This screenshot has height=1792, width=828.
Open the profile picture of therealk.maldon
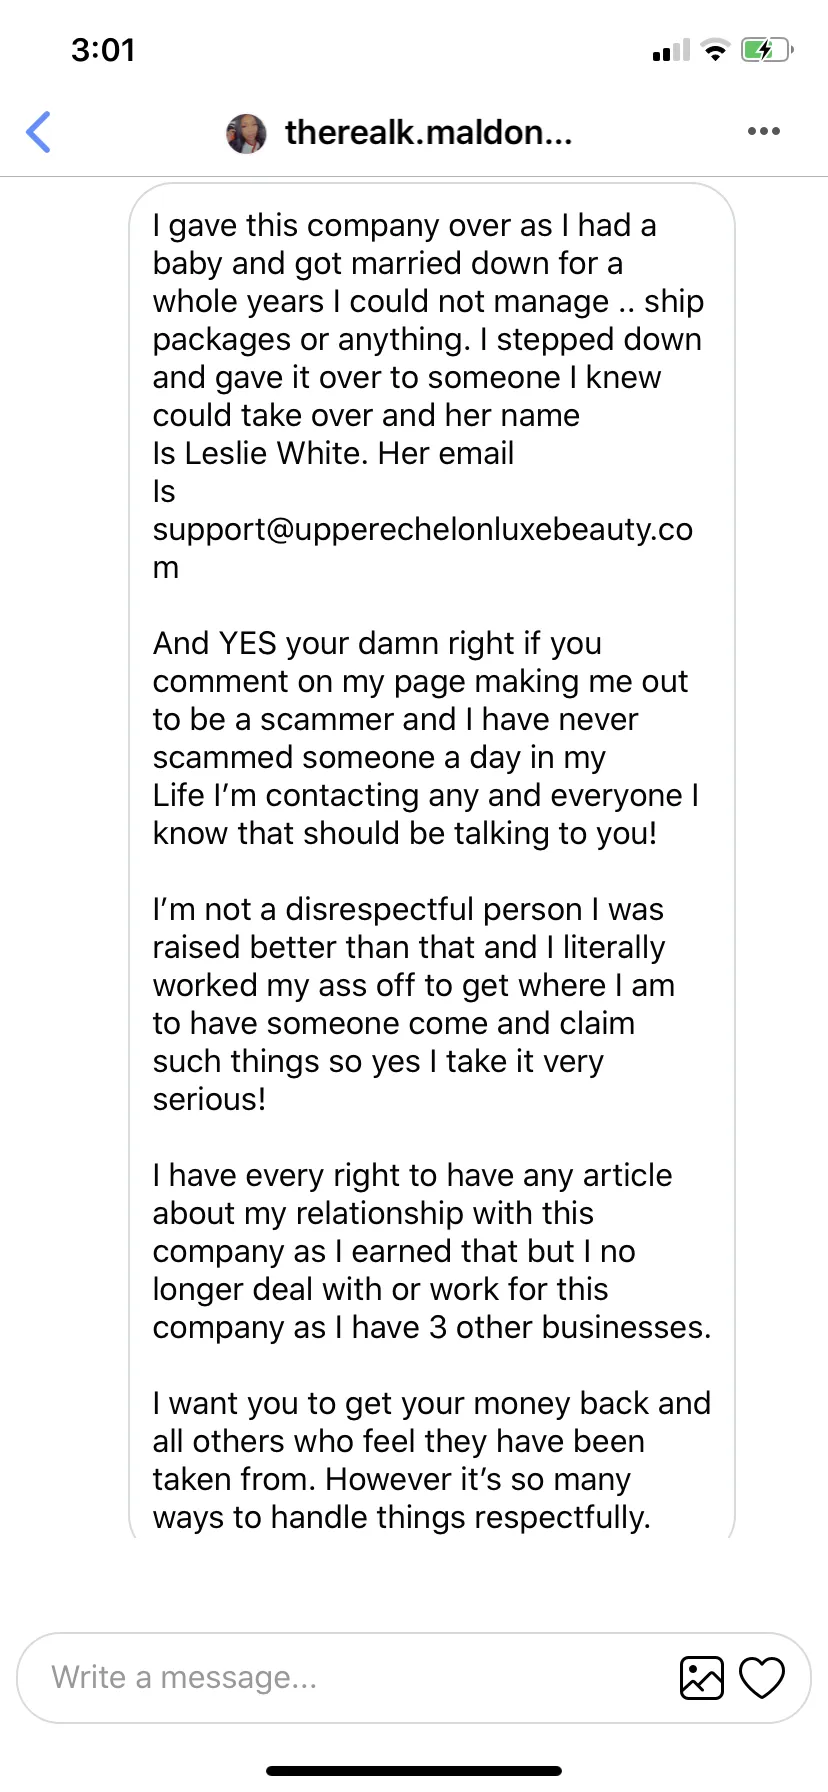[x=246, y=133]
